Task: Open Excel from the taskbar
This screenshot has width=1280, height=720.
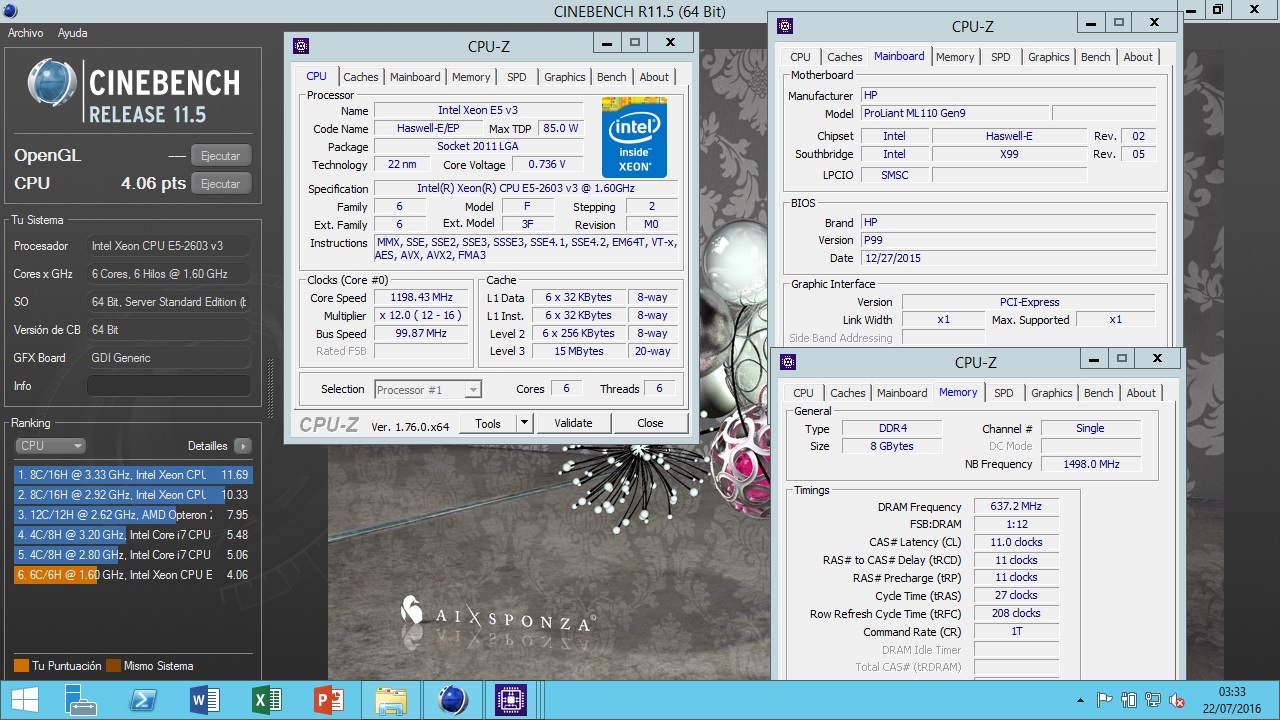Action: click(267, 700)
